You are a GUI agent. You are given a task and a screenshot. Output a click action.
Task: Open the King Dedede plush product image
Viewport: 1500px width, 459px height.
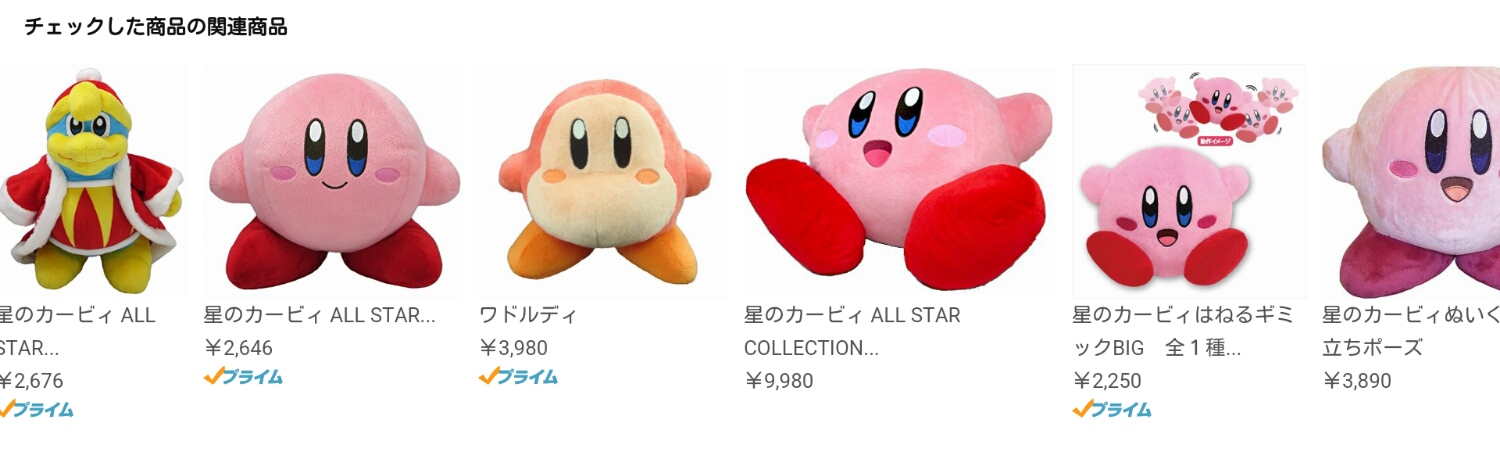93,181
